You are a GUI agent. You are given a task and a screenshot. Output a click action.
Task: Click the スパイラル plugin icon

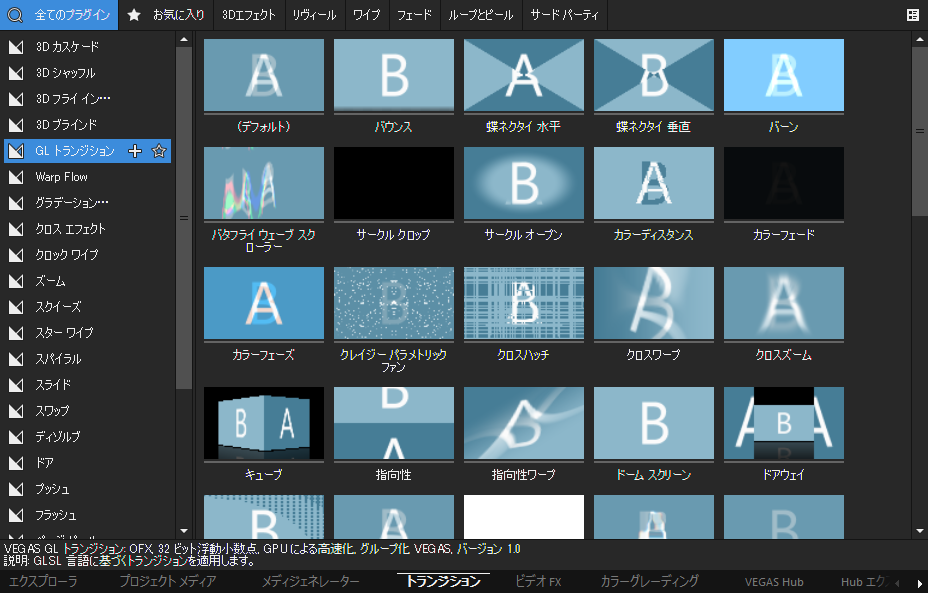point(15,359)
